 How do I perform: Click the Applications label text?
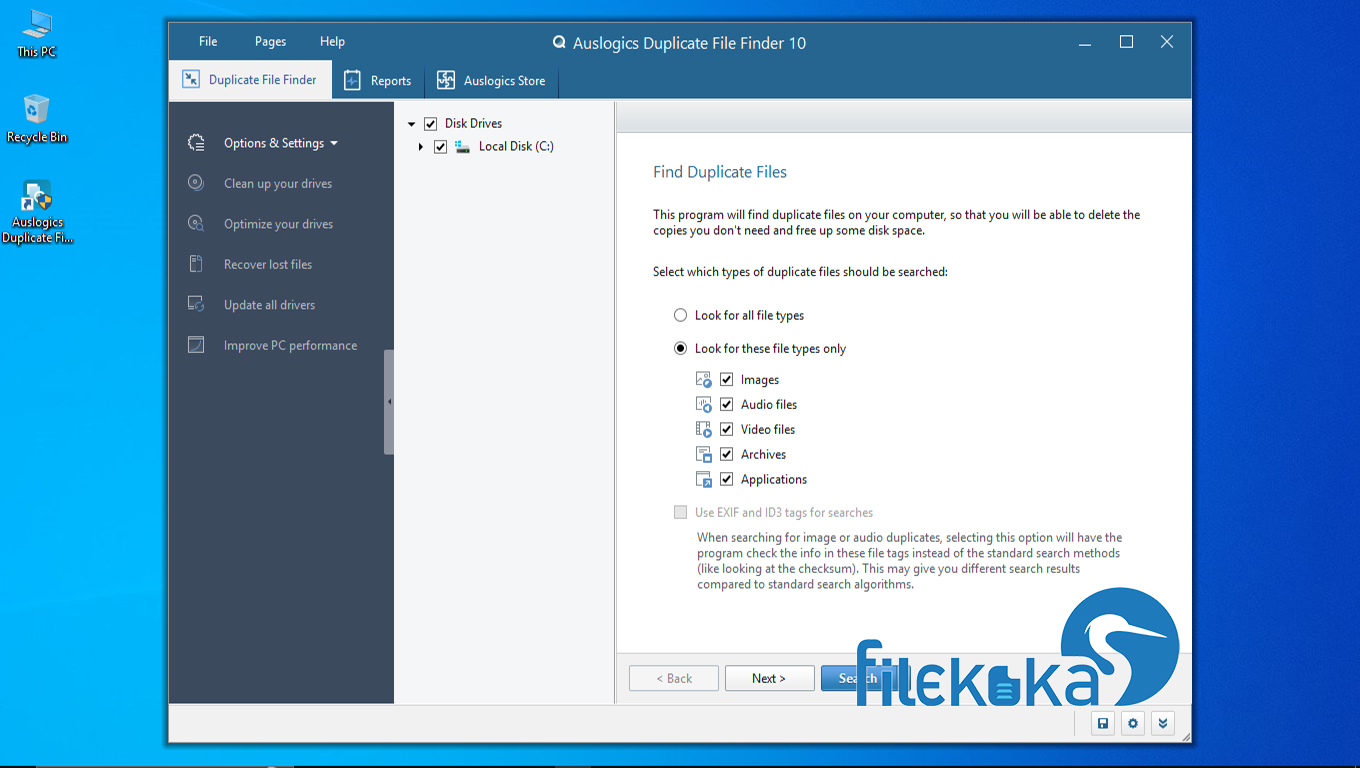tap(774, 480)
